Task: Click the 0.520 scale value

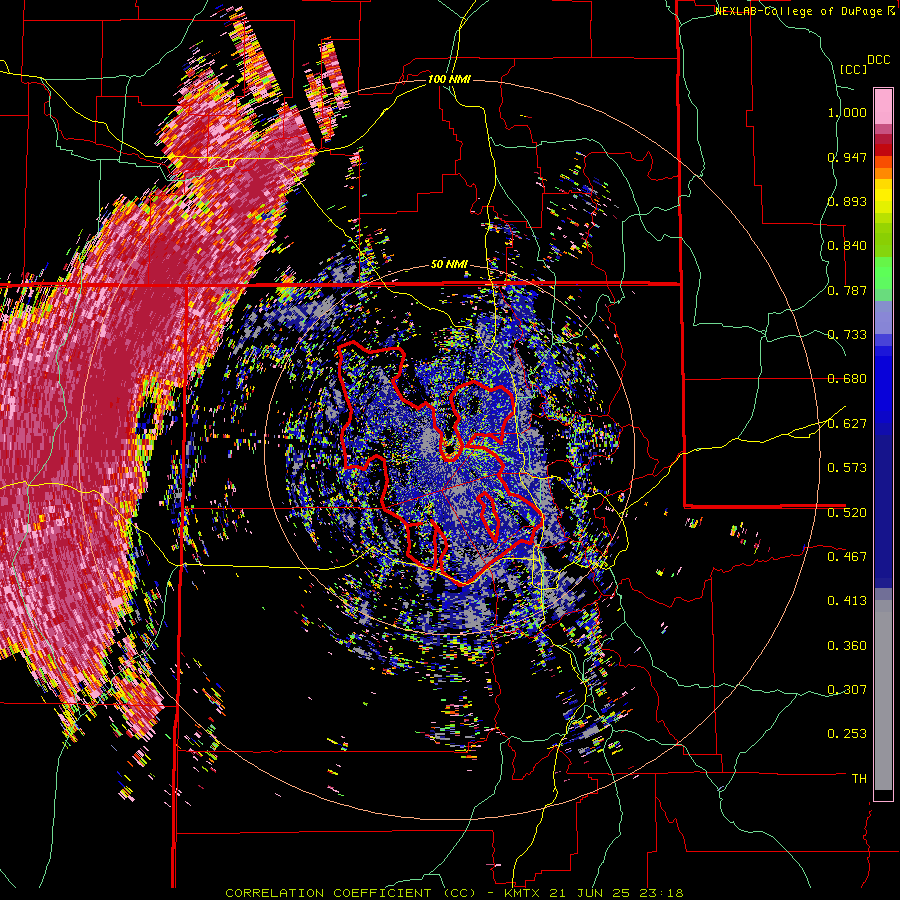Action: (x=847, y=513)
